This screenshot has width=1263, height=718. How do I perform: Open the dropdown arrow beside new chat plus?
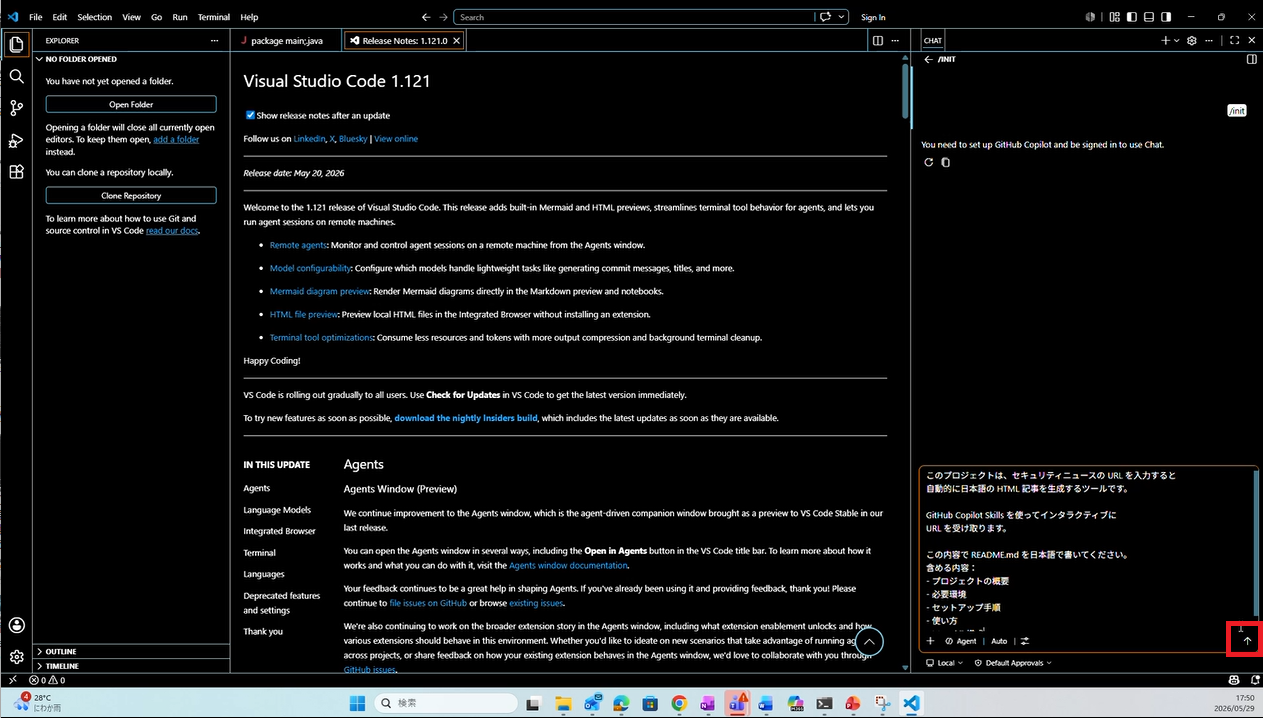pos(1177,41)
